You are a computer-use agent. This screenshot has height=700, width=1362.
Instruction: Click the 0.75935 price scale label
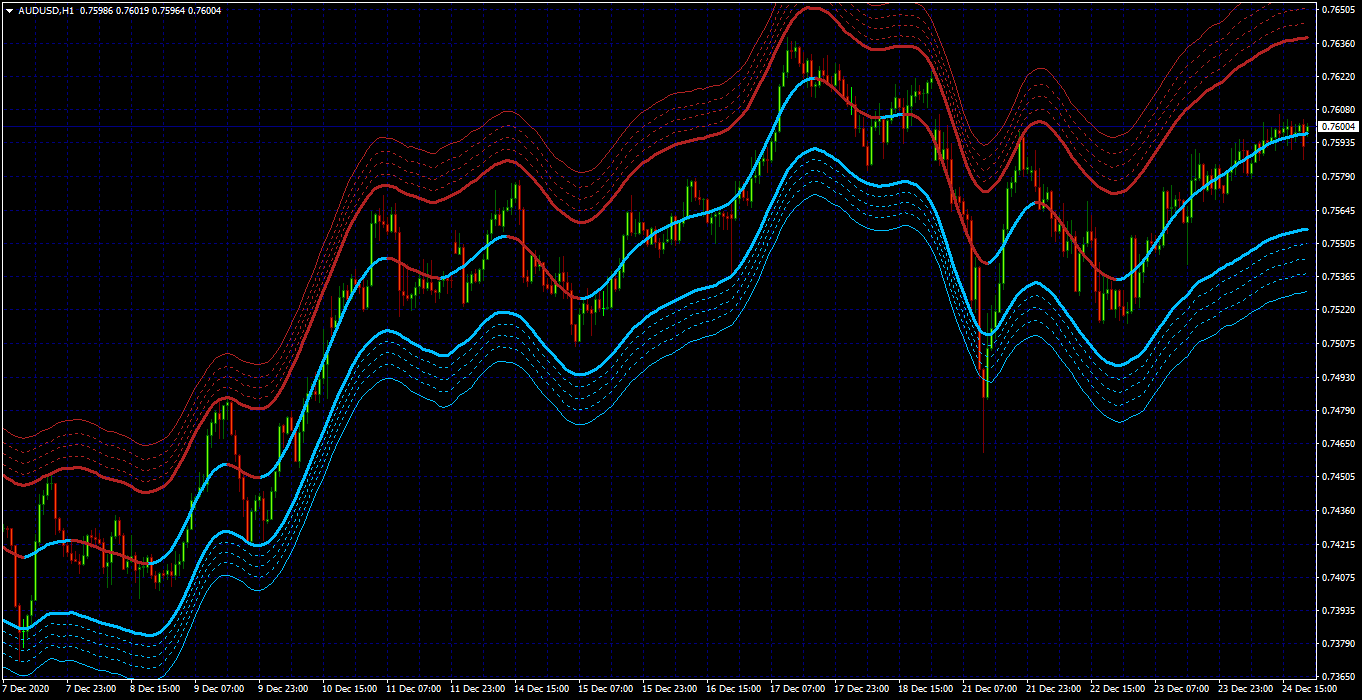[1339, 143]
